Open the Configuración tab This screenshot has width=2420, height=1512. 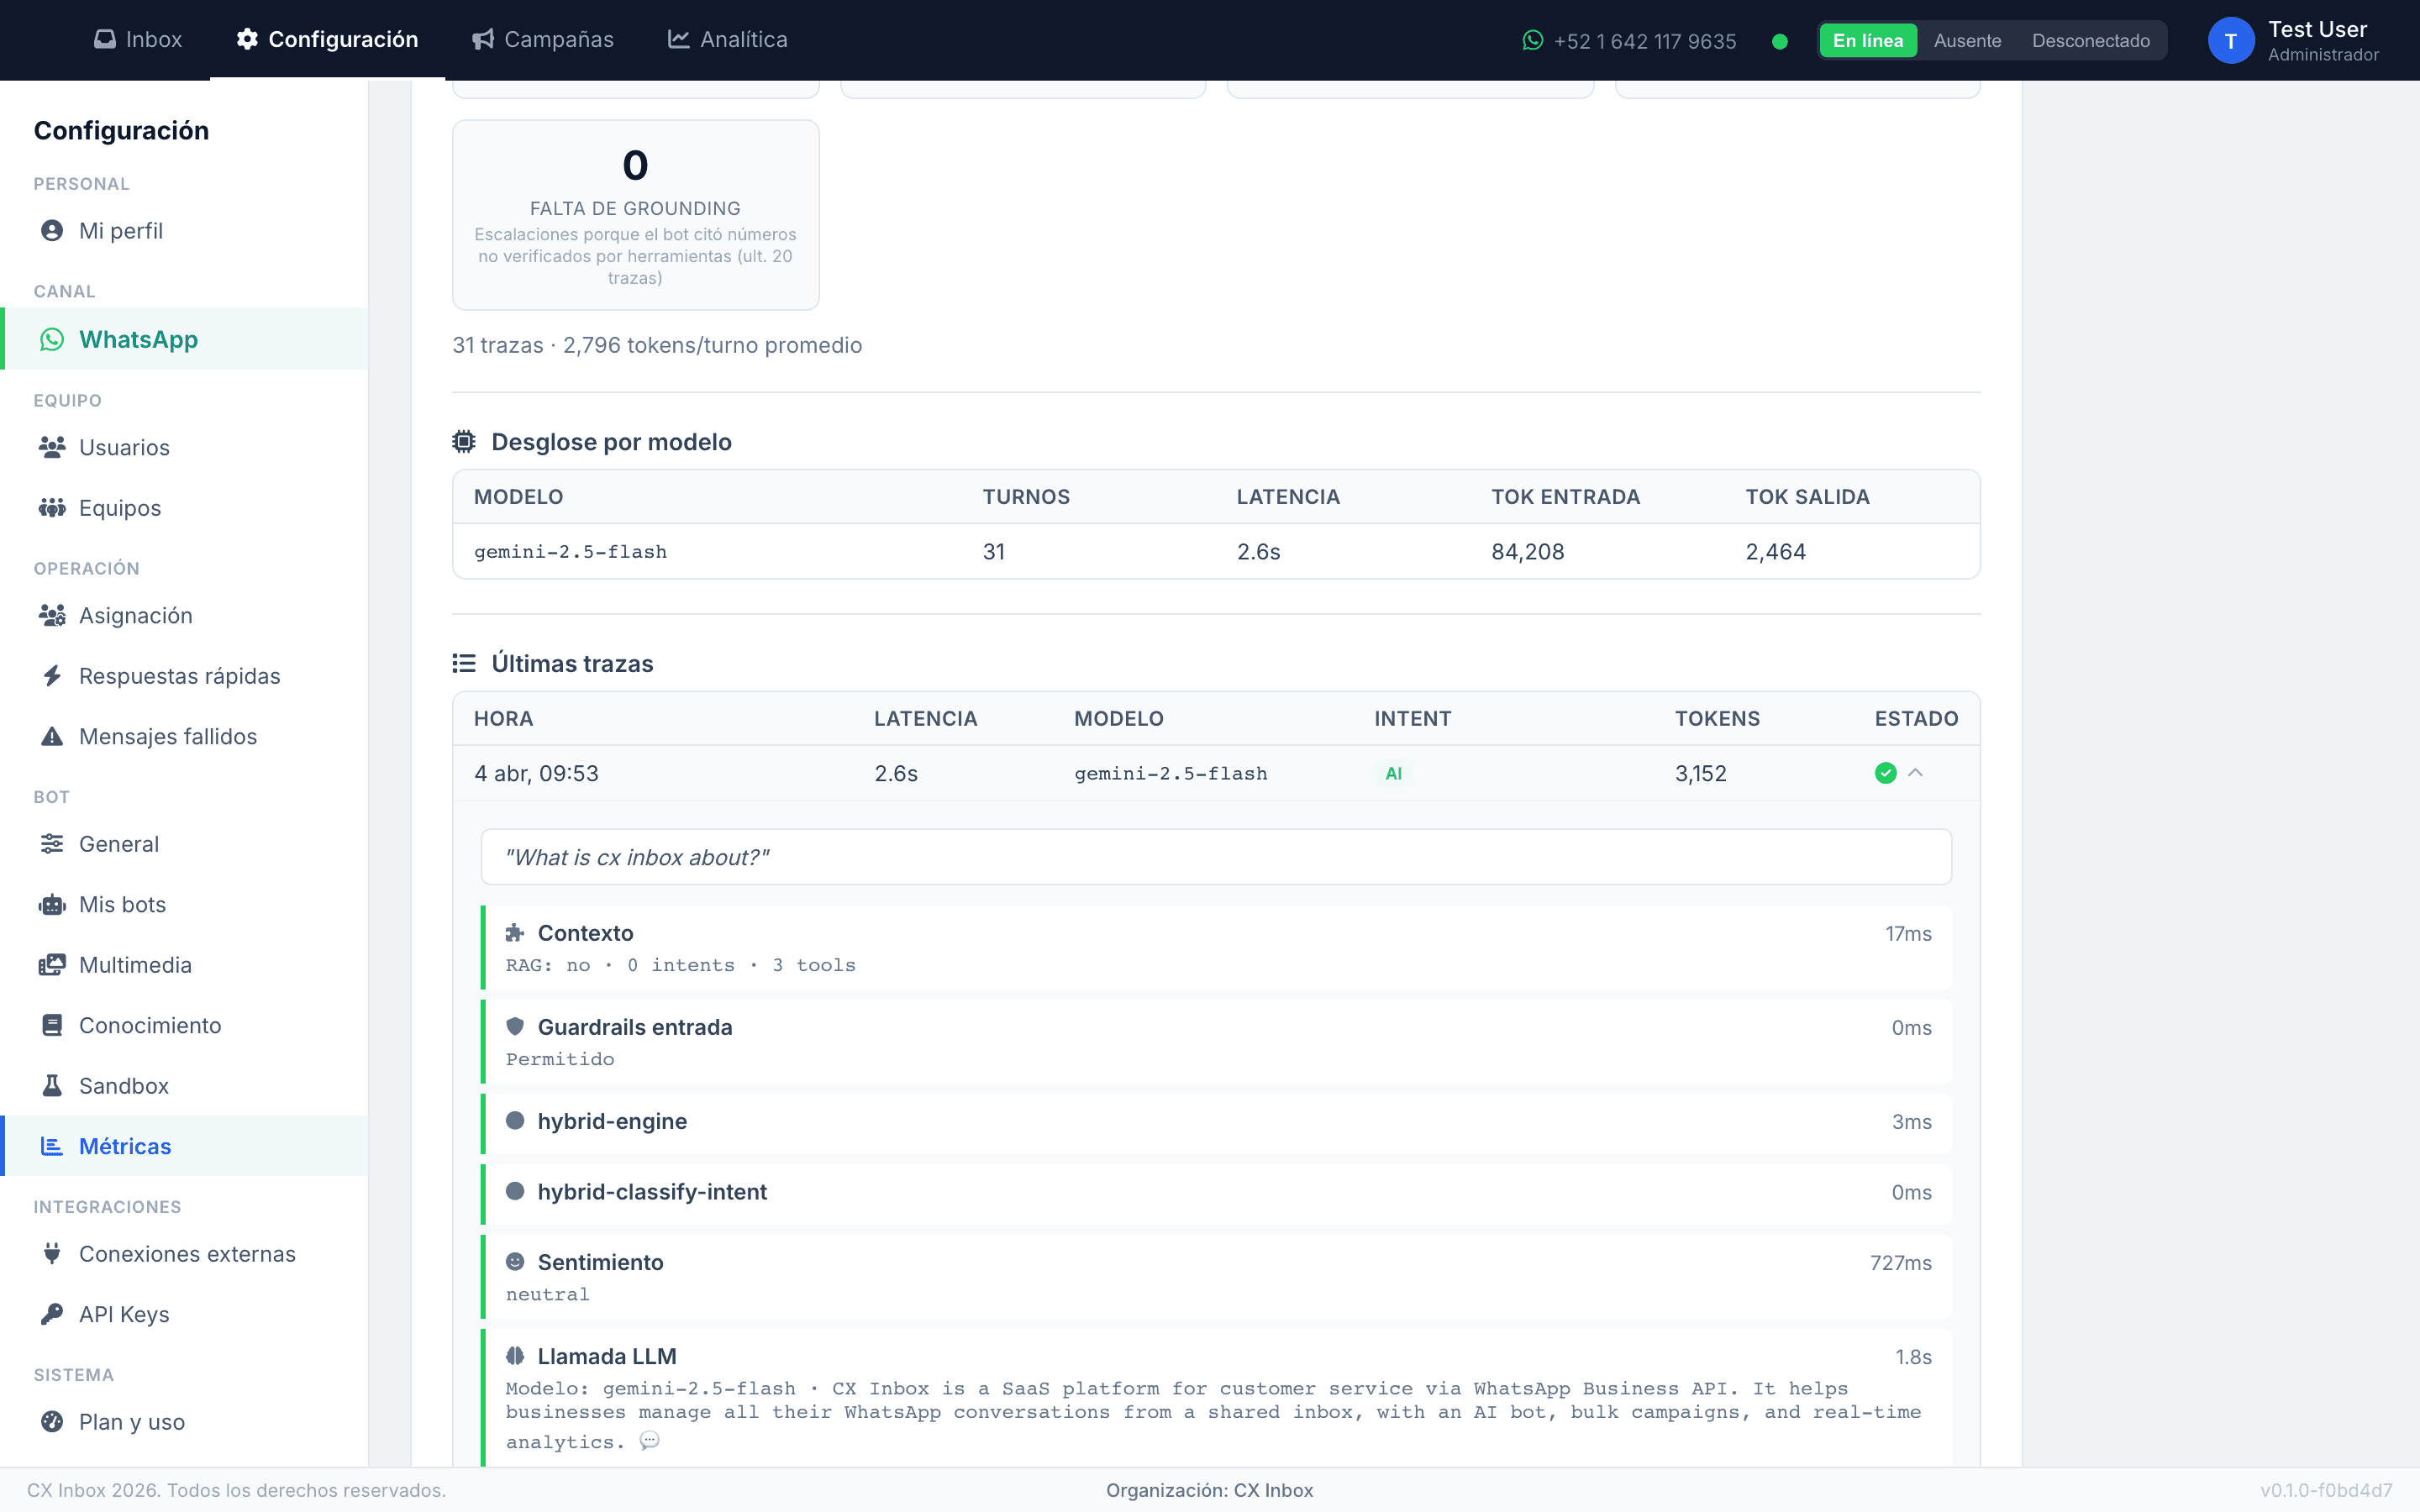tap(327, 39)
